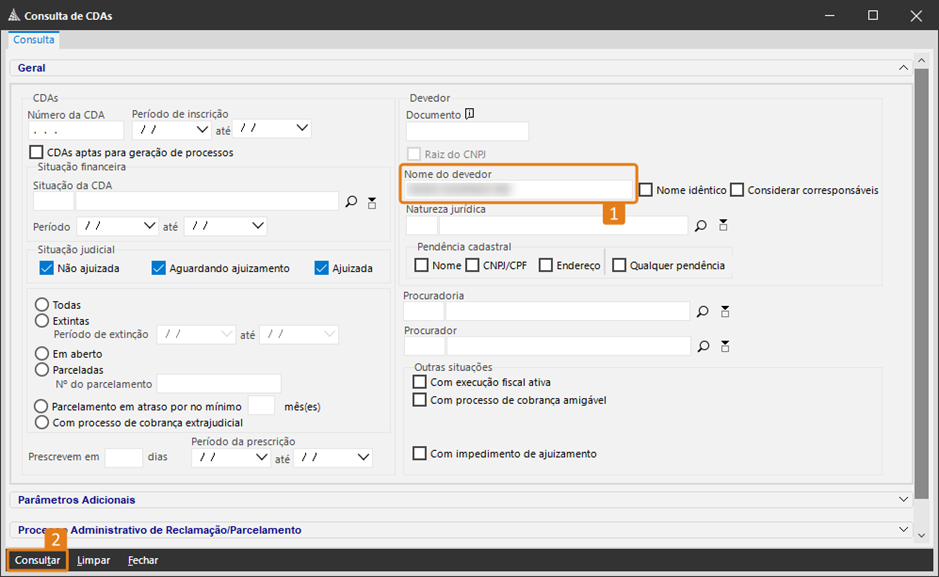This screenshot has height=577, width=939.
Task: Click clear filter icon beside Situação da CDA
Action: pos(372,202)
